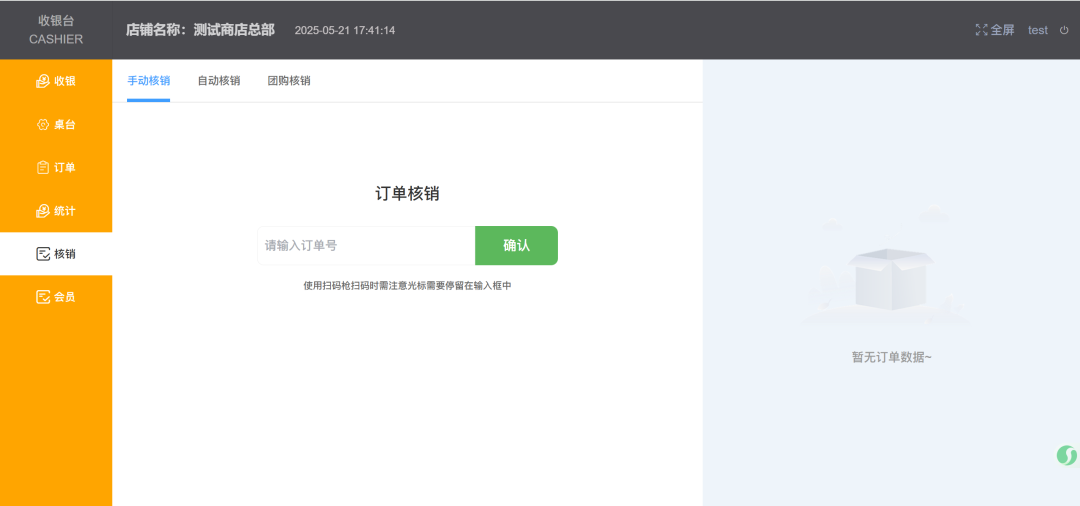This screenshot has height=506, width=1080.
Task: Enter 全屏 fullscreen mode
Action: tap(995, 30)
